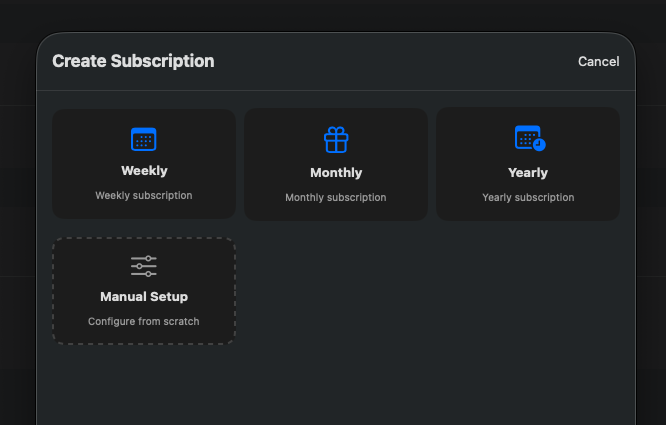Screen dimensions: 666x425
Task: Click the Manual Setup sliders icon
Action: [144, 266]
